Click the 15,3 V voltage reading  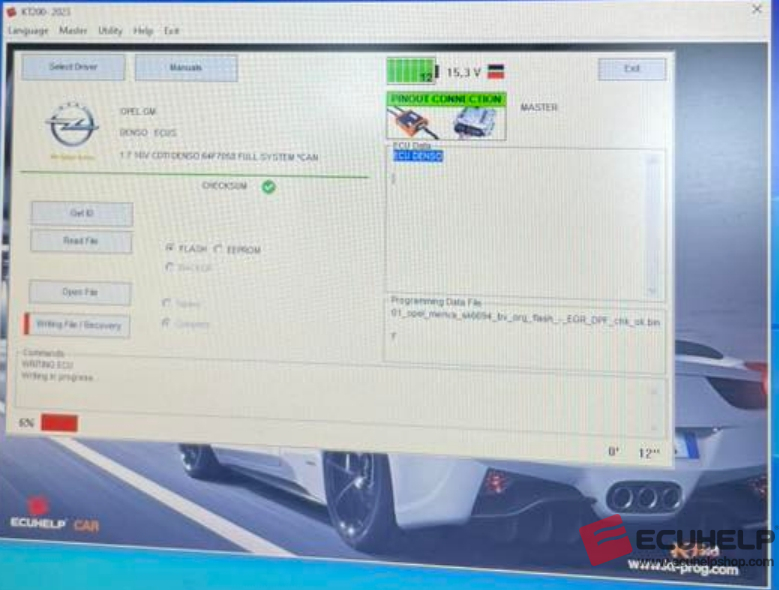tap(463, 73)
